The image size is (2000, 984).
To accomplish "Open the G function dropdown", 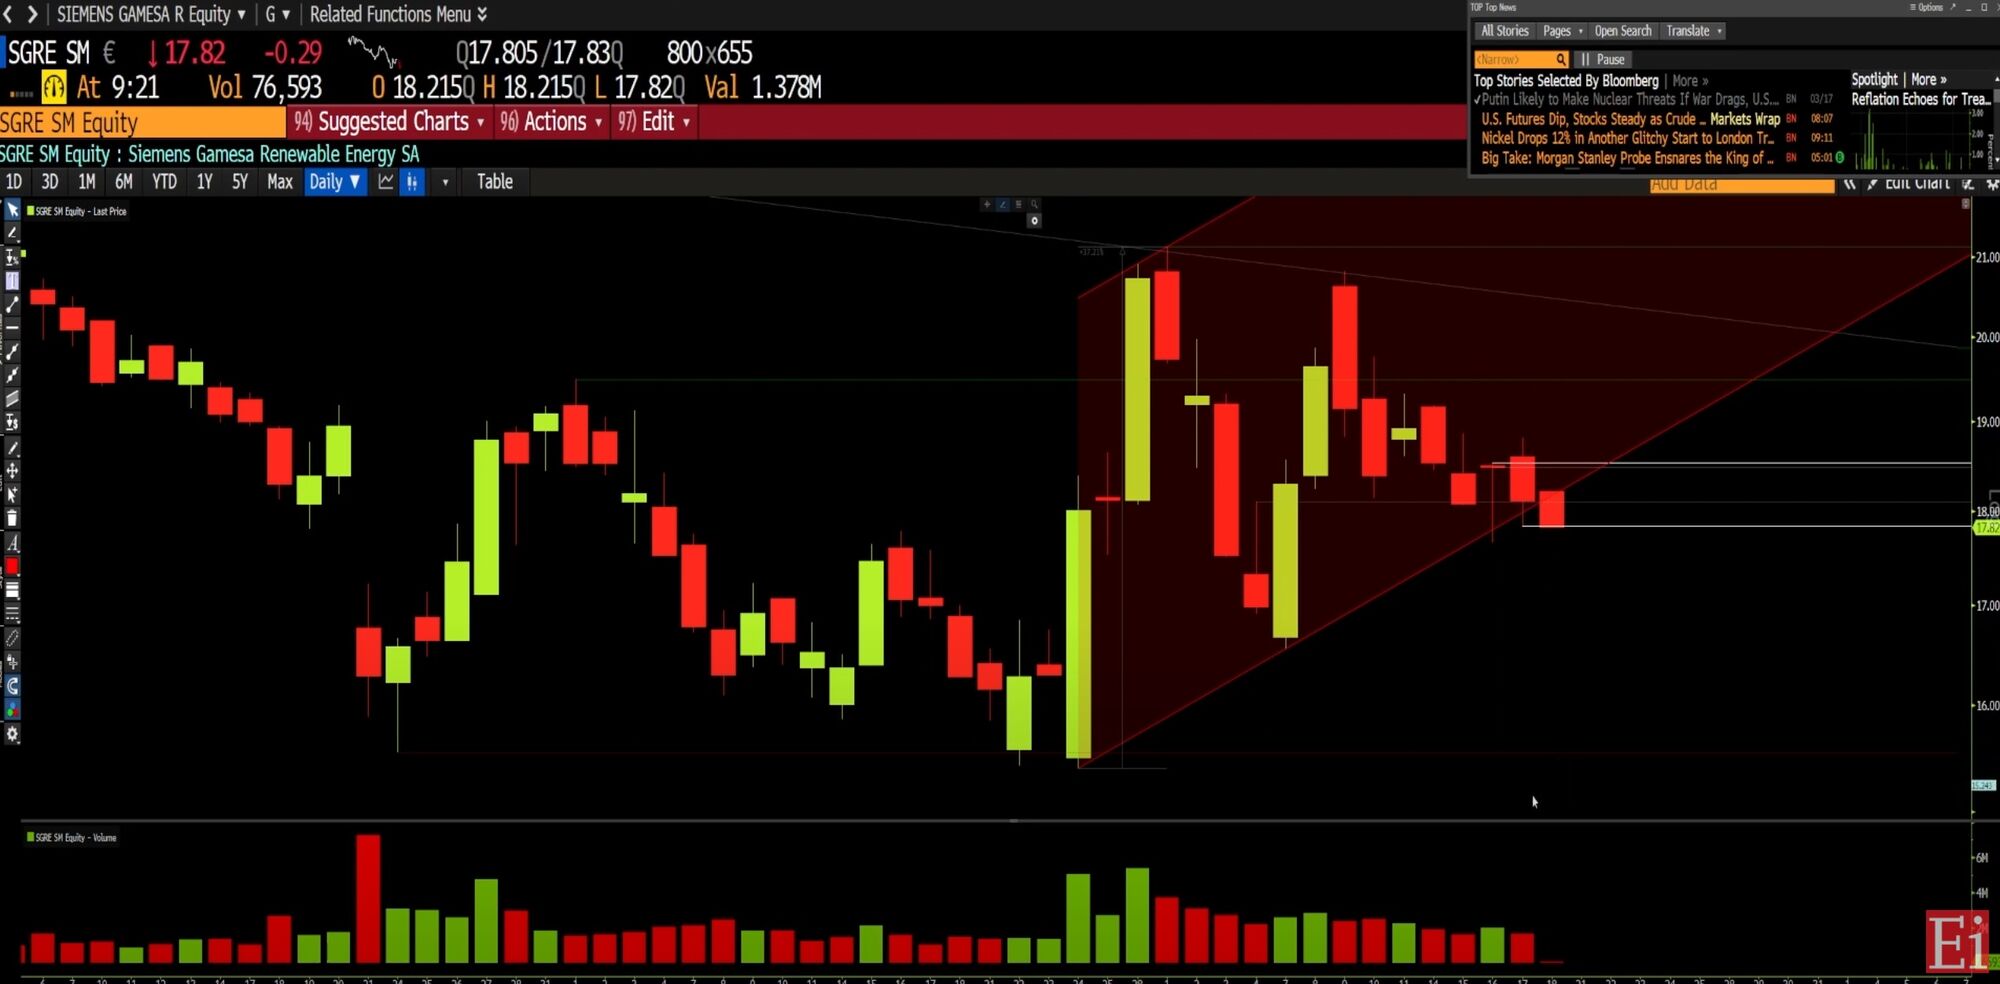I will click(x=277, y=14).
